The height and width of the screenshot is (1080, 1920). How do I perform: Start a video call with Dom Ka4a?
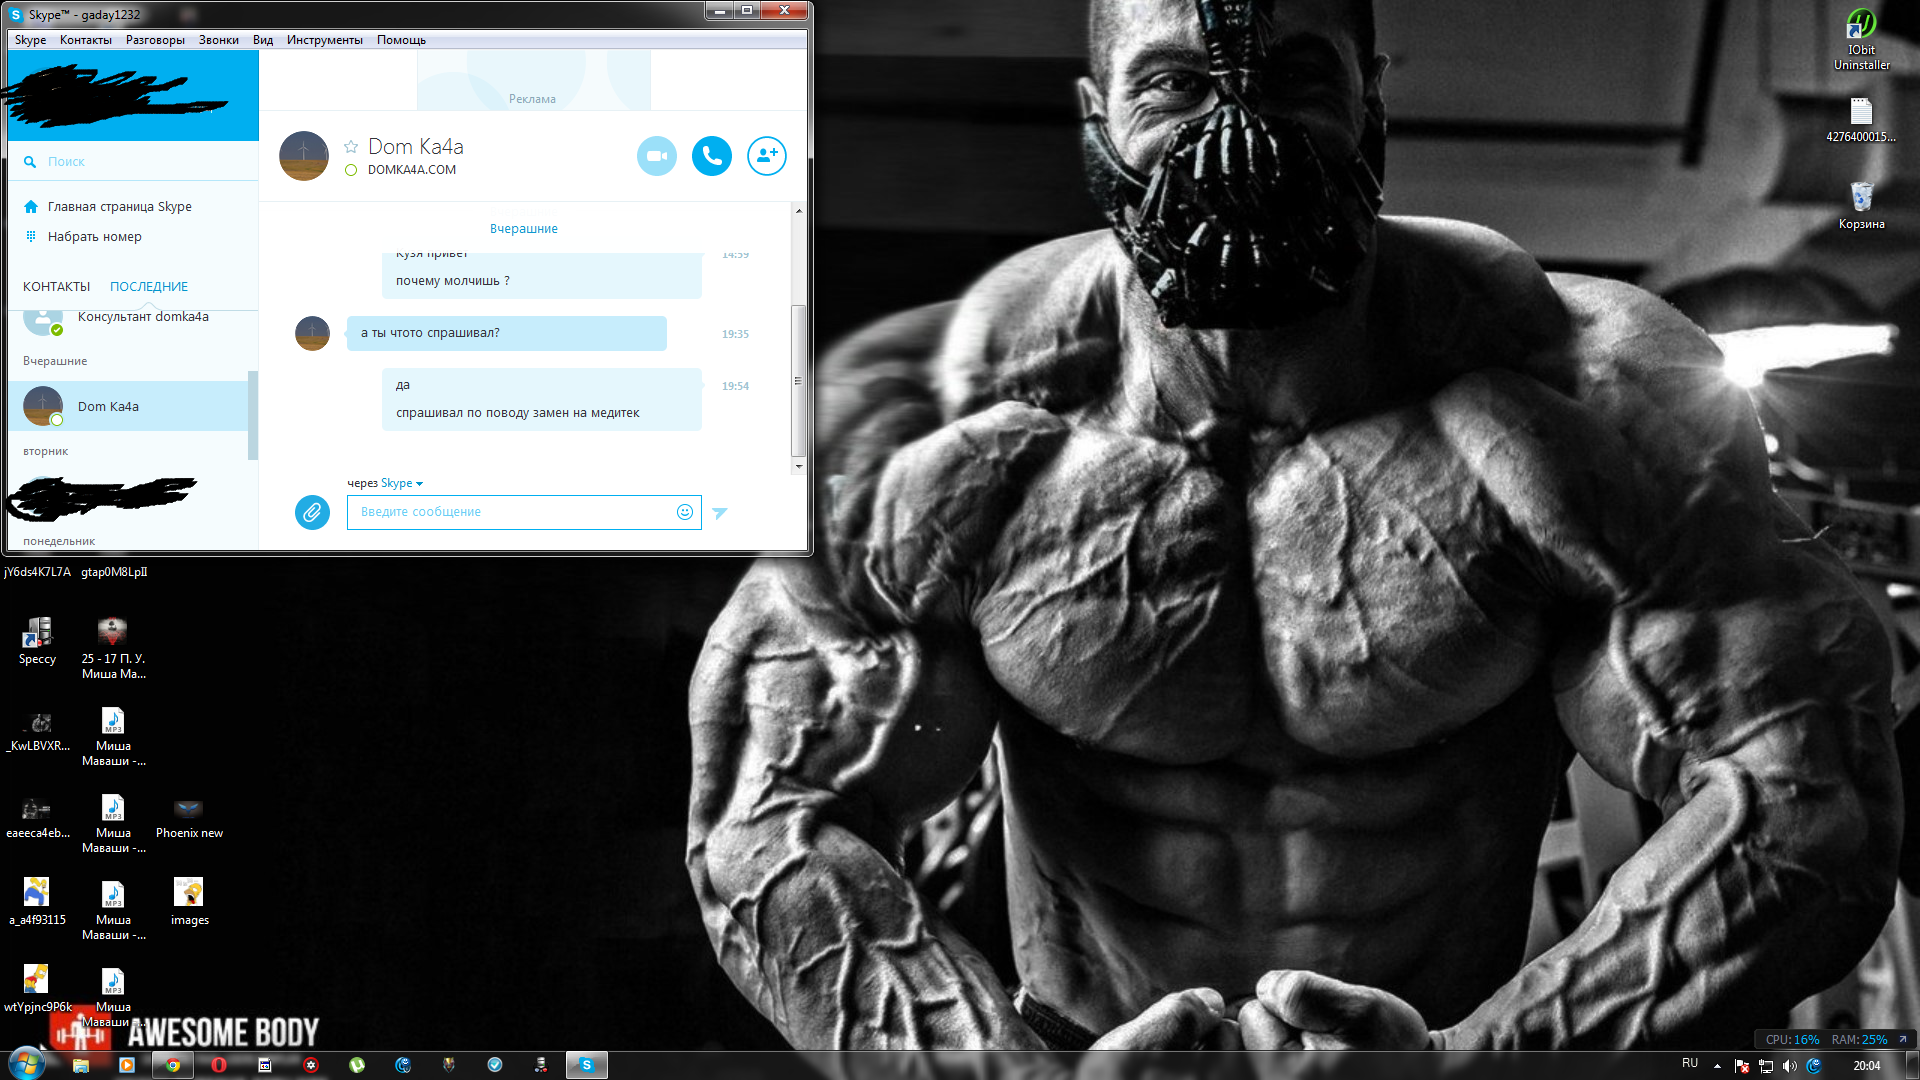click(x=656, y=156)
